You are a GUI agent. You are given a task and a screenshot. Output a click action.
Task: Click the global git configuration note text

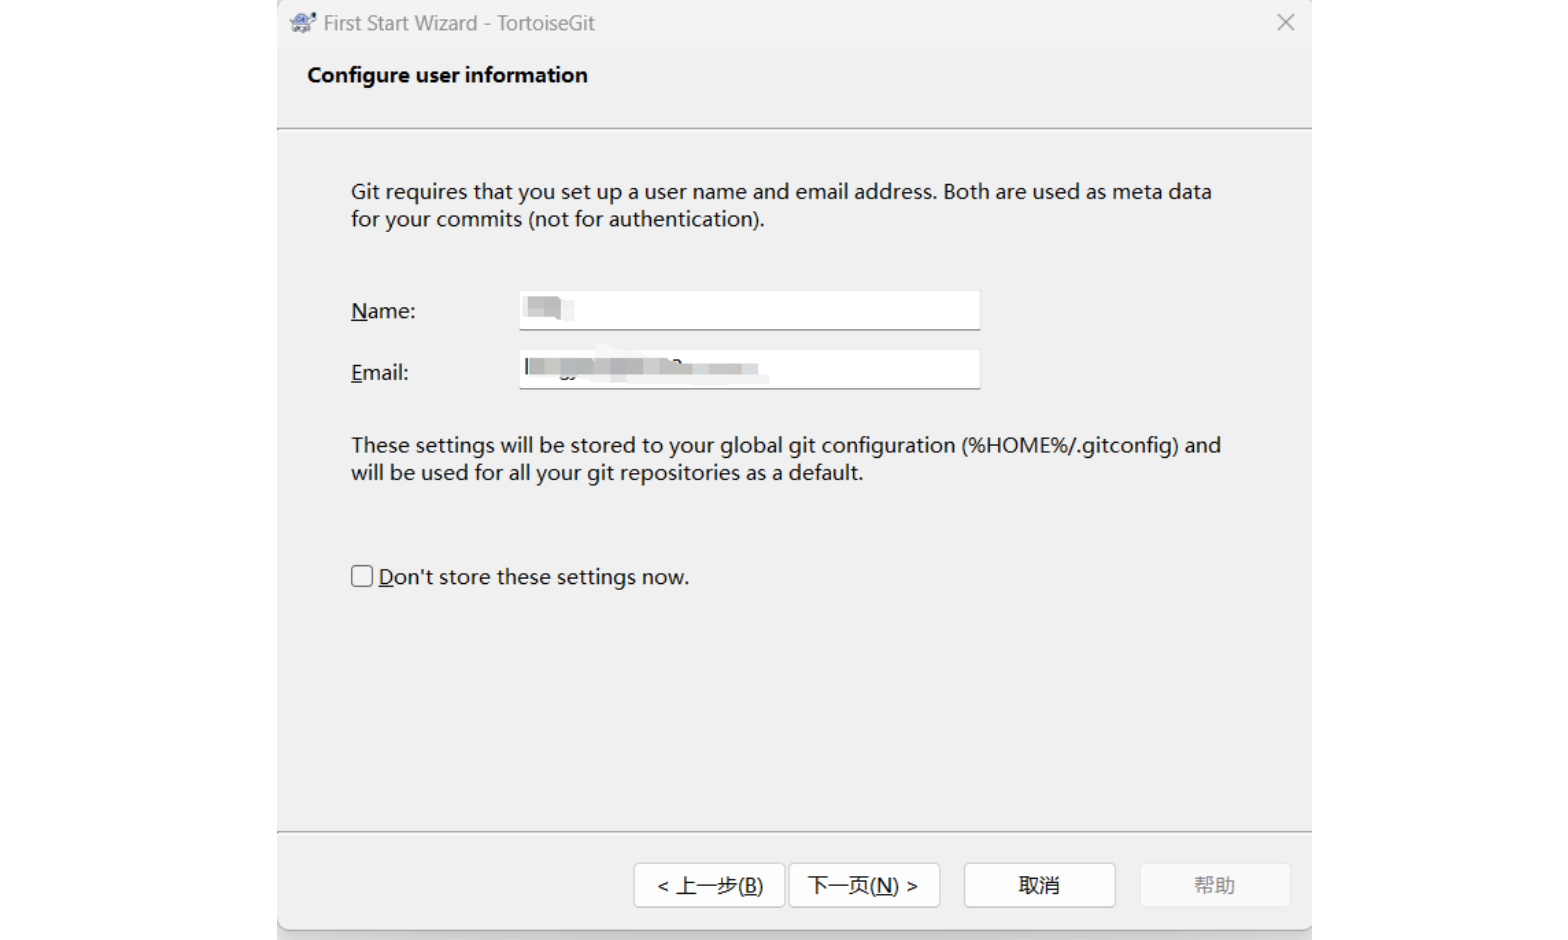(x=786, y=459)
